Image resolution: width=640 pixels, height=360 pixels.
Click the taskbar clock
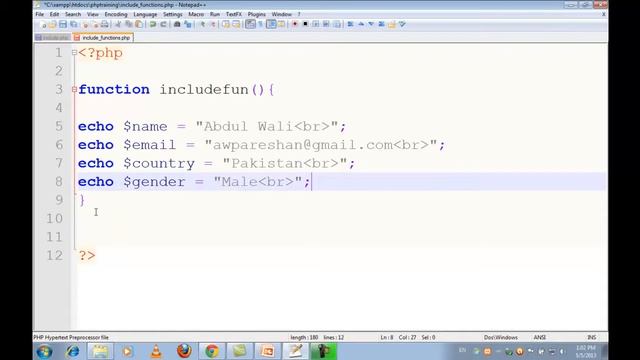click(586, 352)
